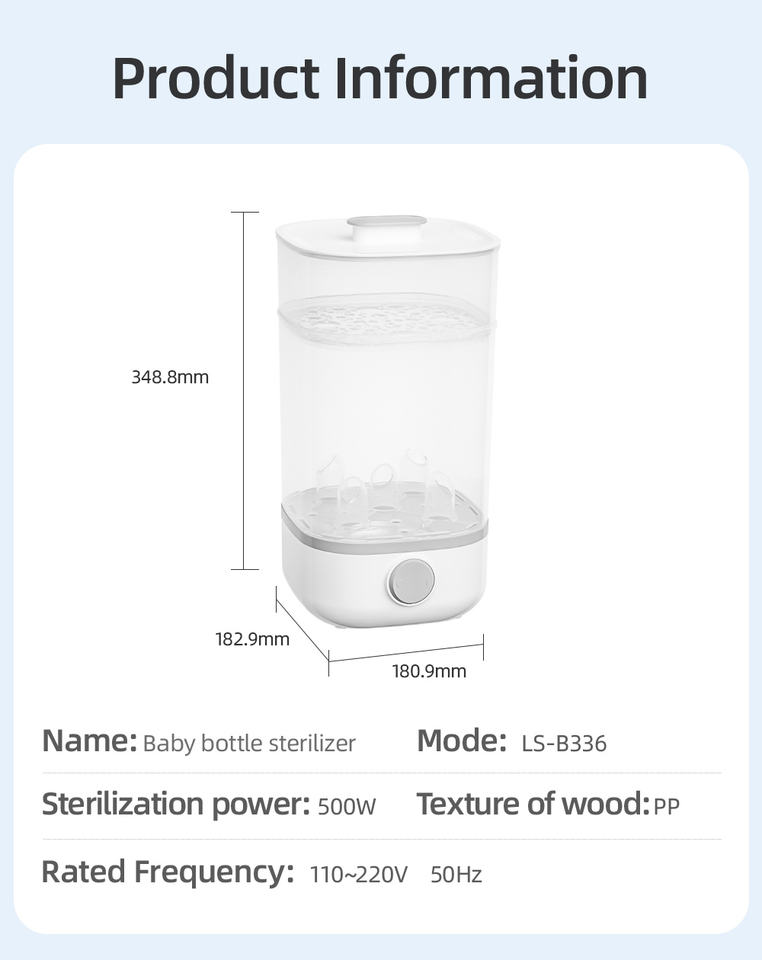Click the Mode: field label
This screenshot has width=762, height=960.
(x=461, y=741)
